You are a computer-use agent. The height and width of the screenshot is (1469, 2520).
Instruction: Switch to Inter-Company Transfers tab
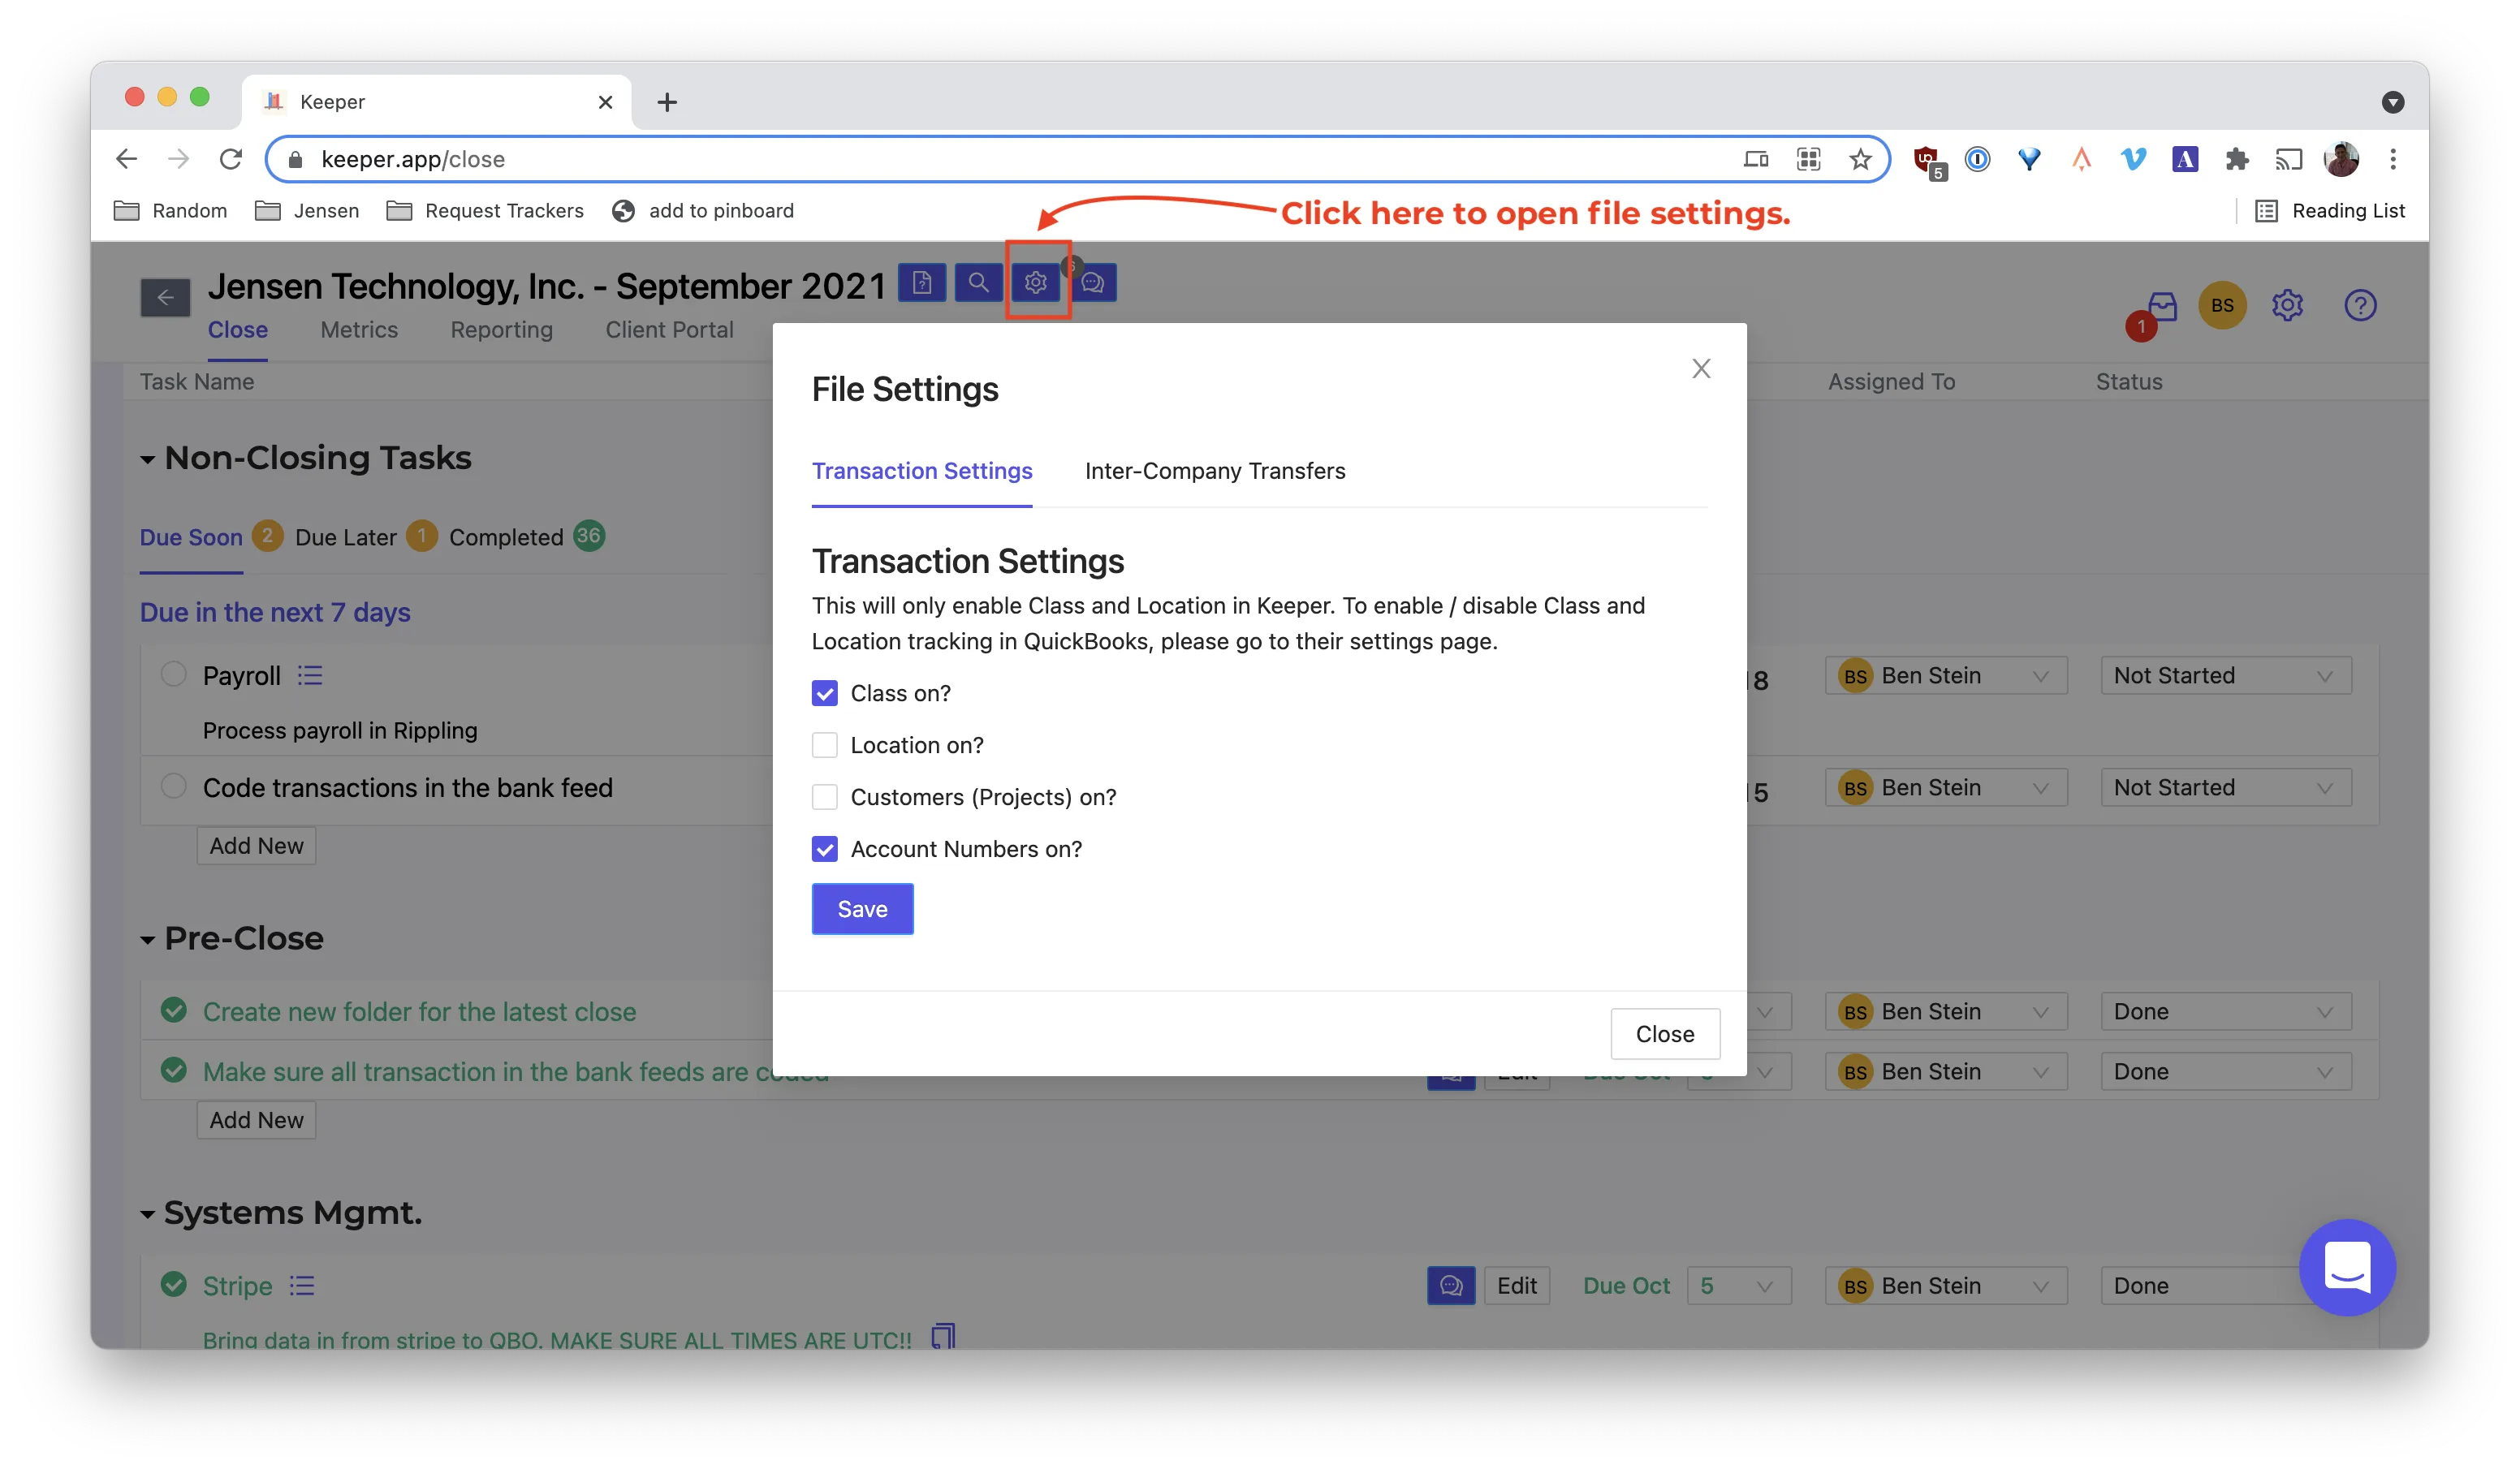[x=1215, y=471]
